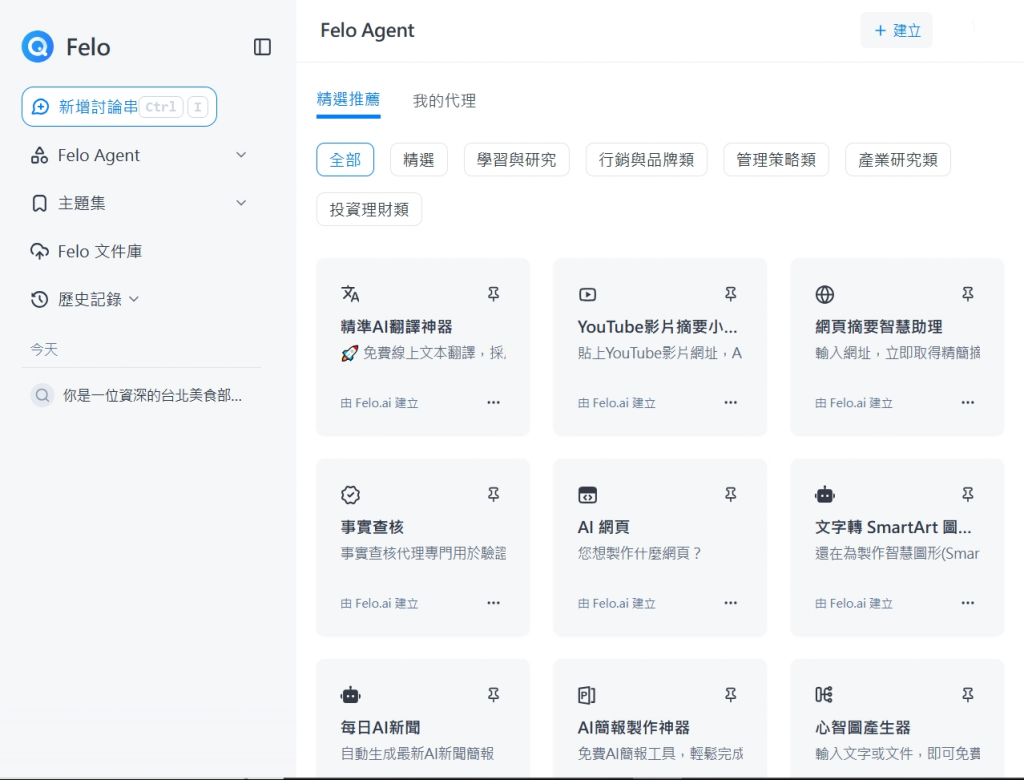The height and width of the screenshot is (780, 1024).
Task: Collapse the sidebar panel icon
Action: (x=262, y=46)
